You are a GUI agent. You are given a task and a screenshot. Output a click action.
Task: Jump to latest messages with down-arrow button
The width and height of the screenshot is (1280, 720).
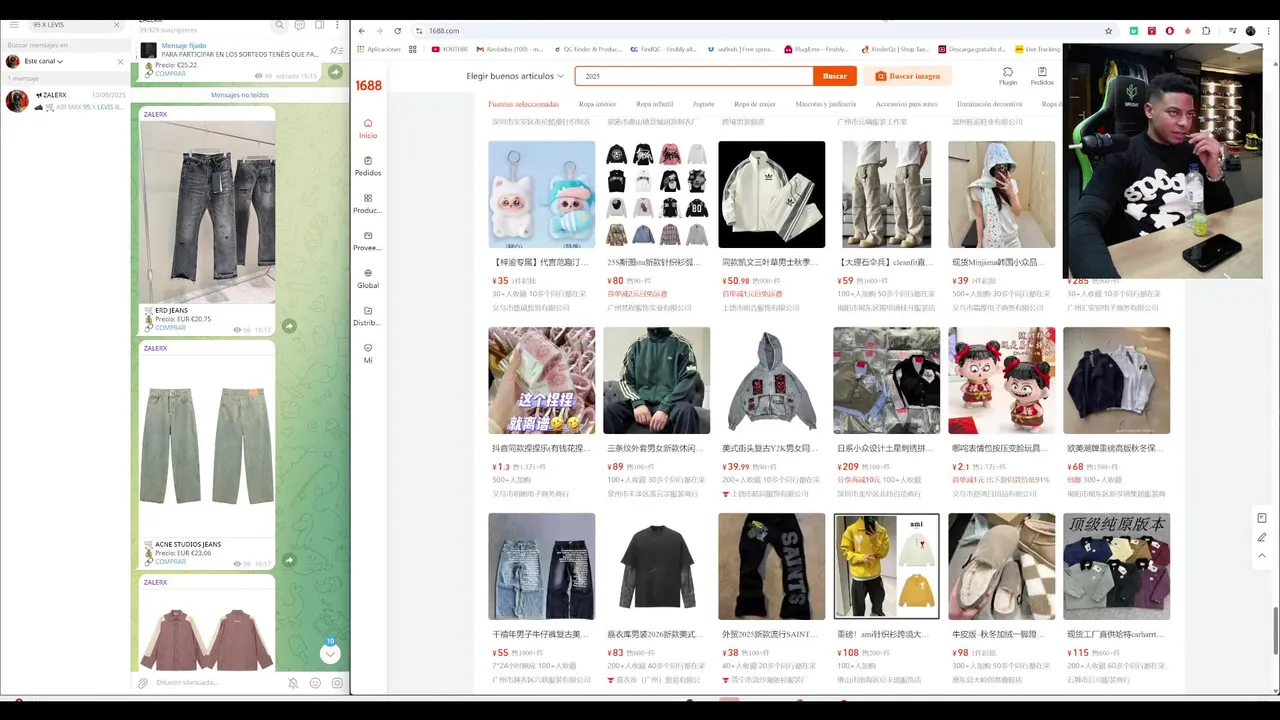click(330, 653)
